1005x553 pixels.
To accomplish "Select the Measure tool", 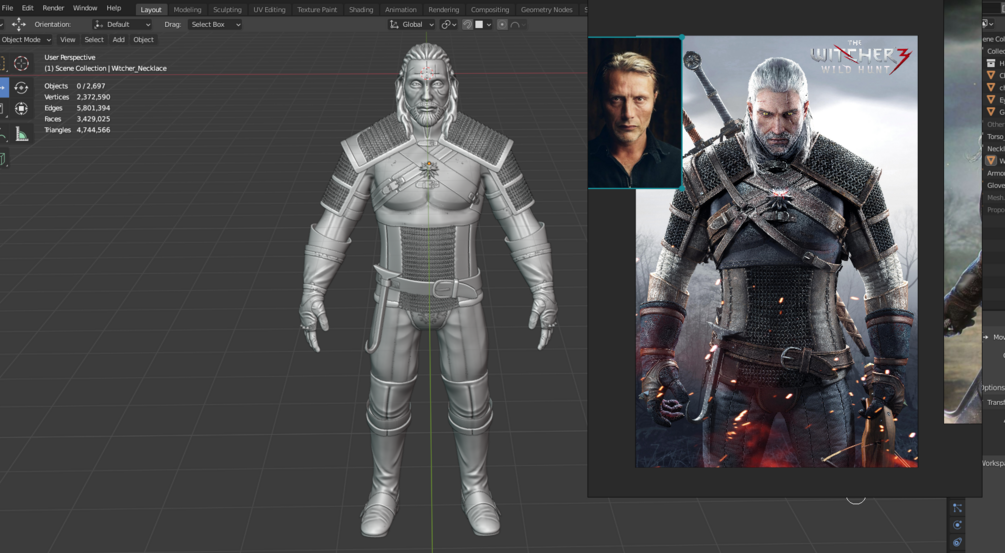I will pyautogui.click(x=21, y=134).
